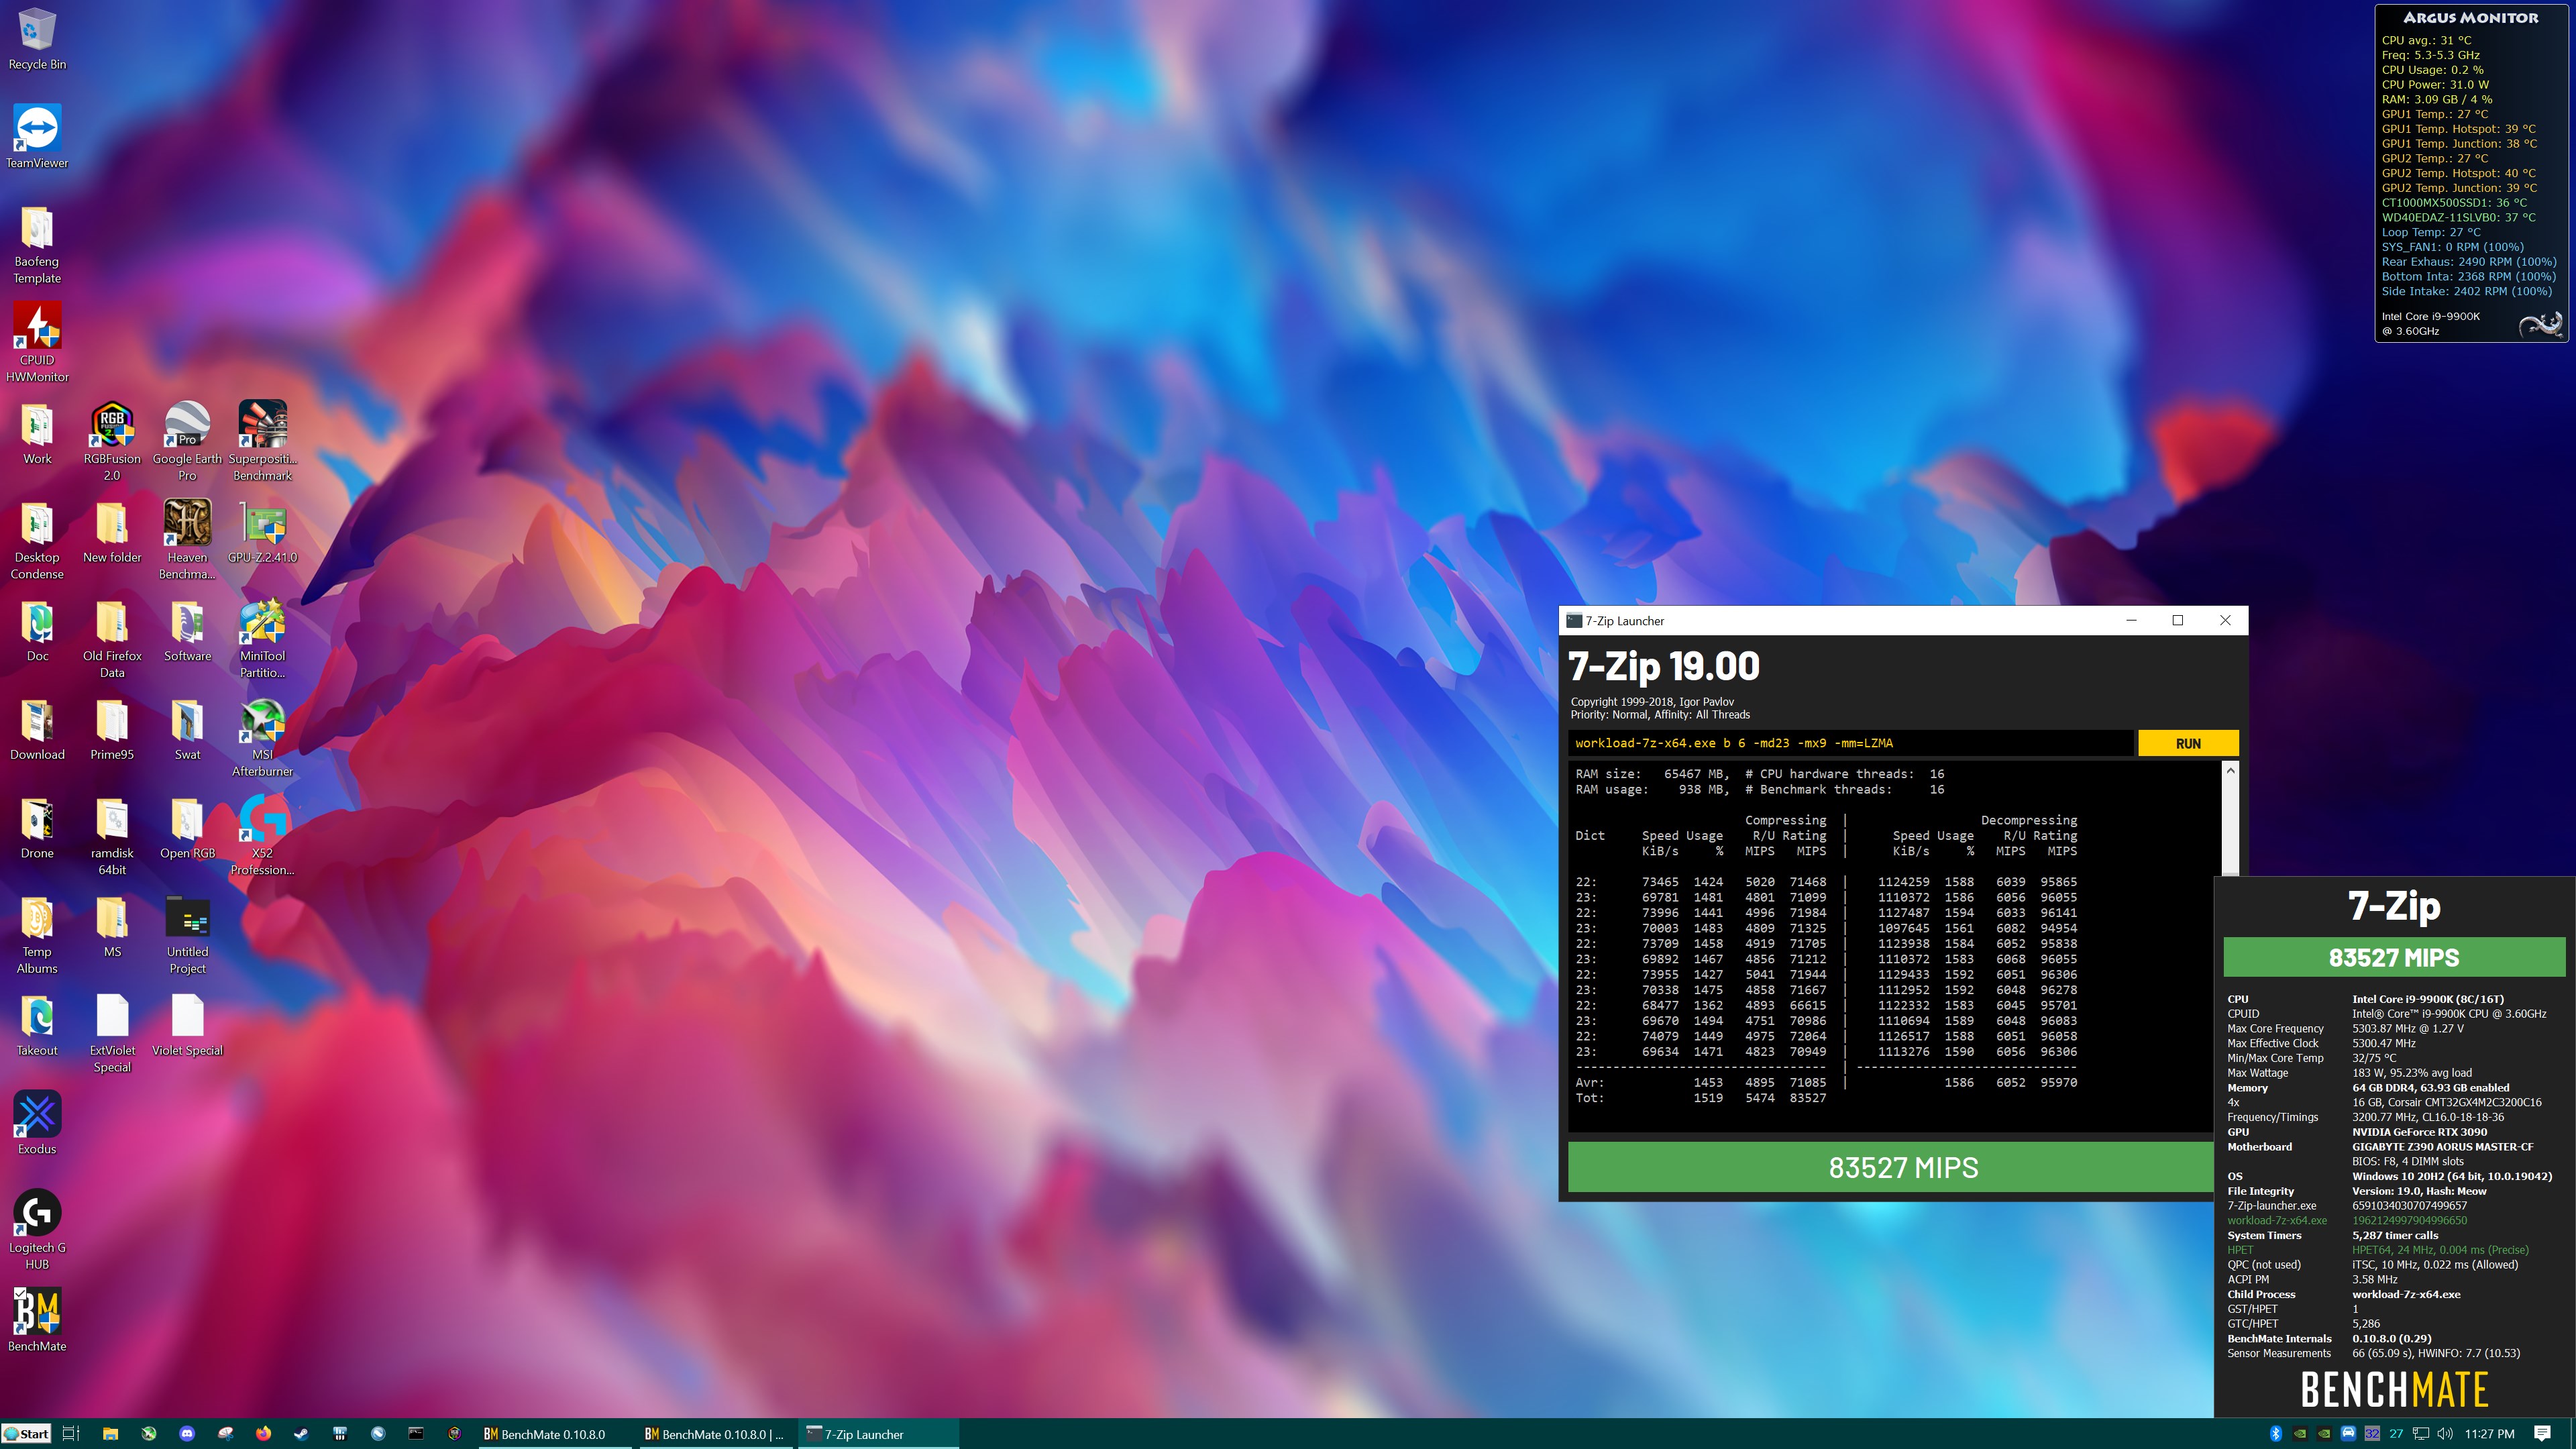Launch X52 Professional shortcut
This screenshot has height=1449, width=2576.
pos(262,836)
